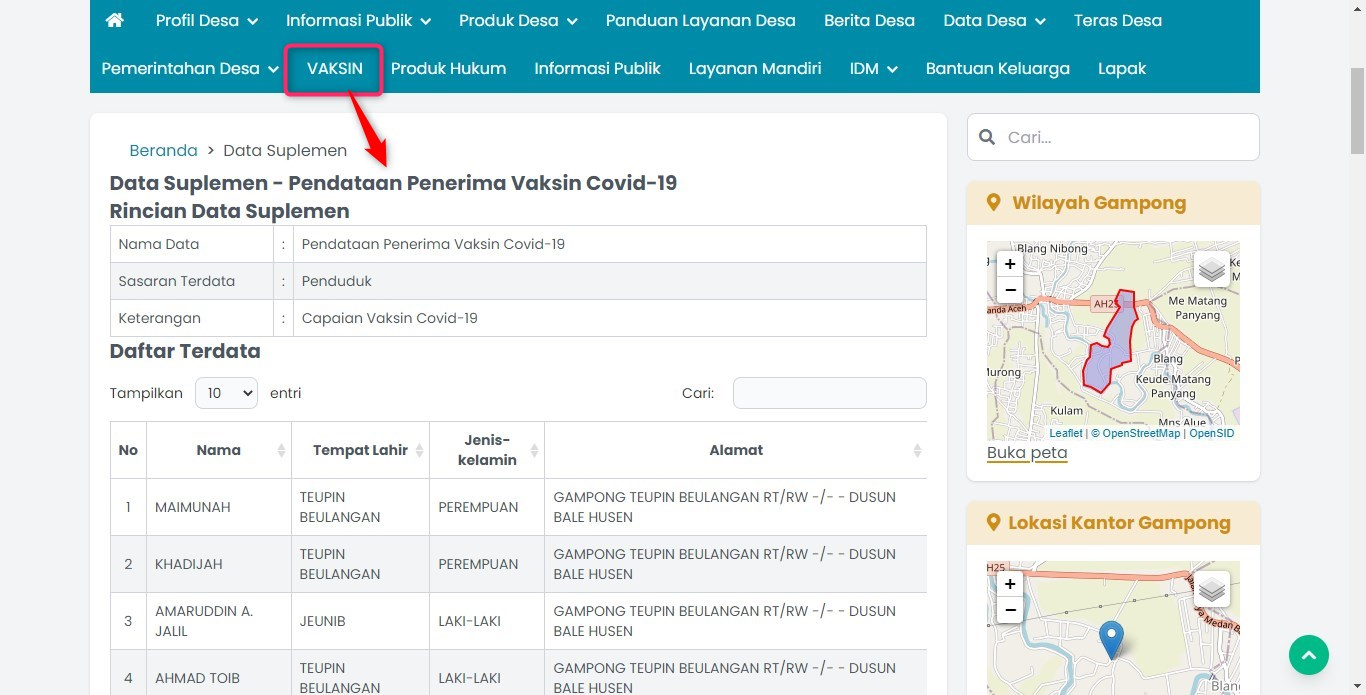Click the Buka peta link
Image resolution: width=1366 pixels, height=695 pixels.
click(x=1026, y=452)
